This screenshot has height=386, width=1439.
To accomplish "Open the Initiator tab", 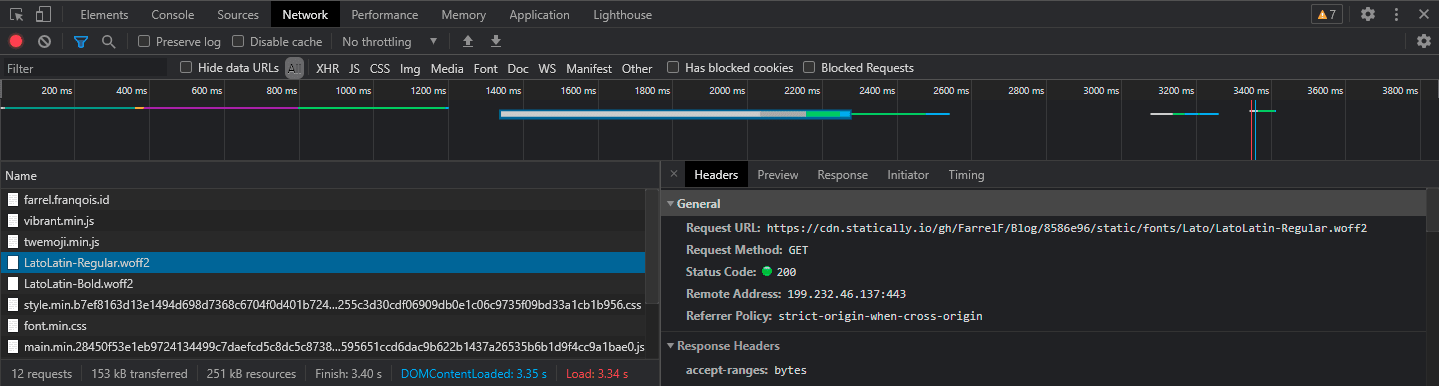I will [x=908, y=175].
